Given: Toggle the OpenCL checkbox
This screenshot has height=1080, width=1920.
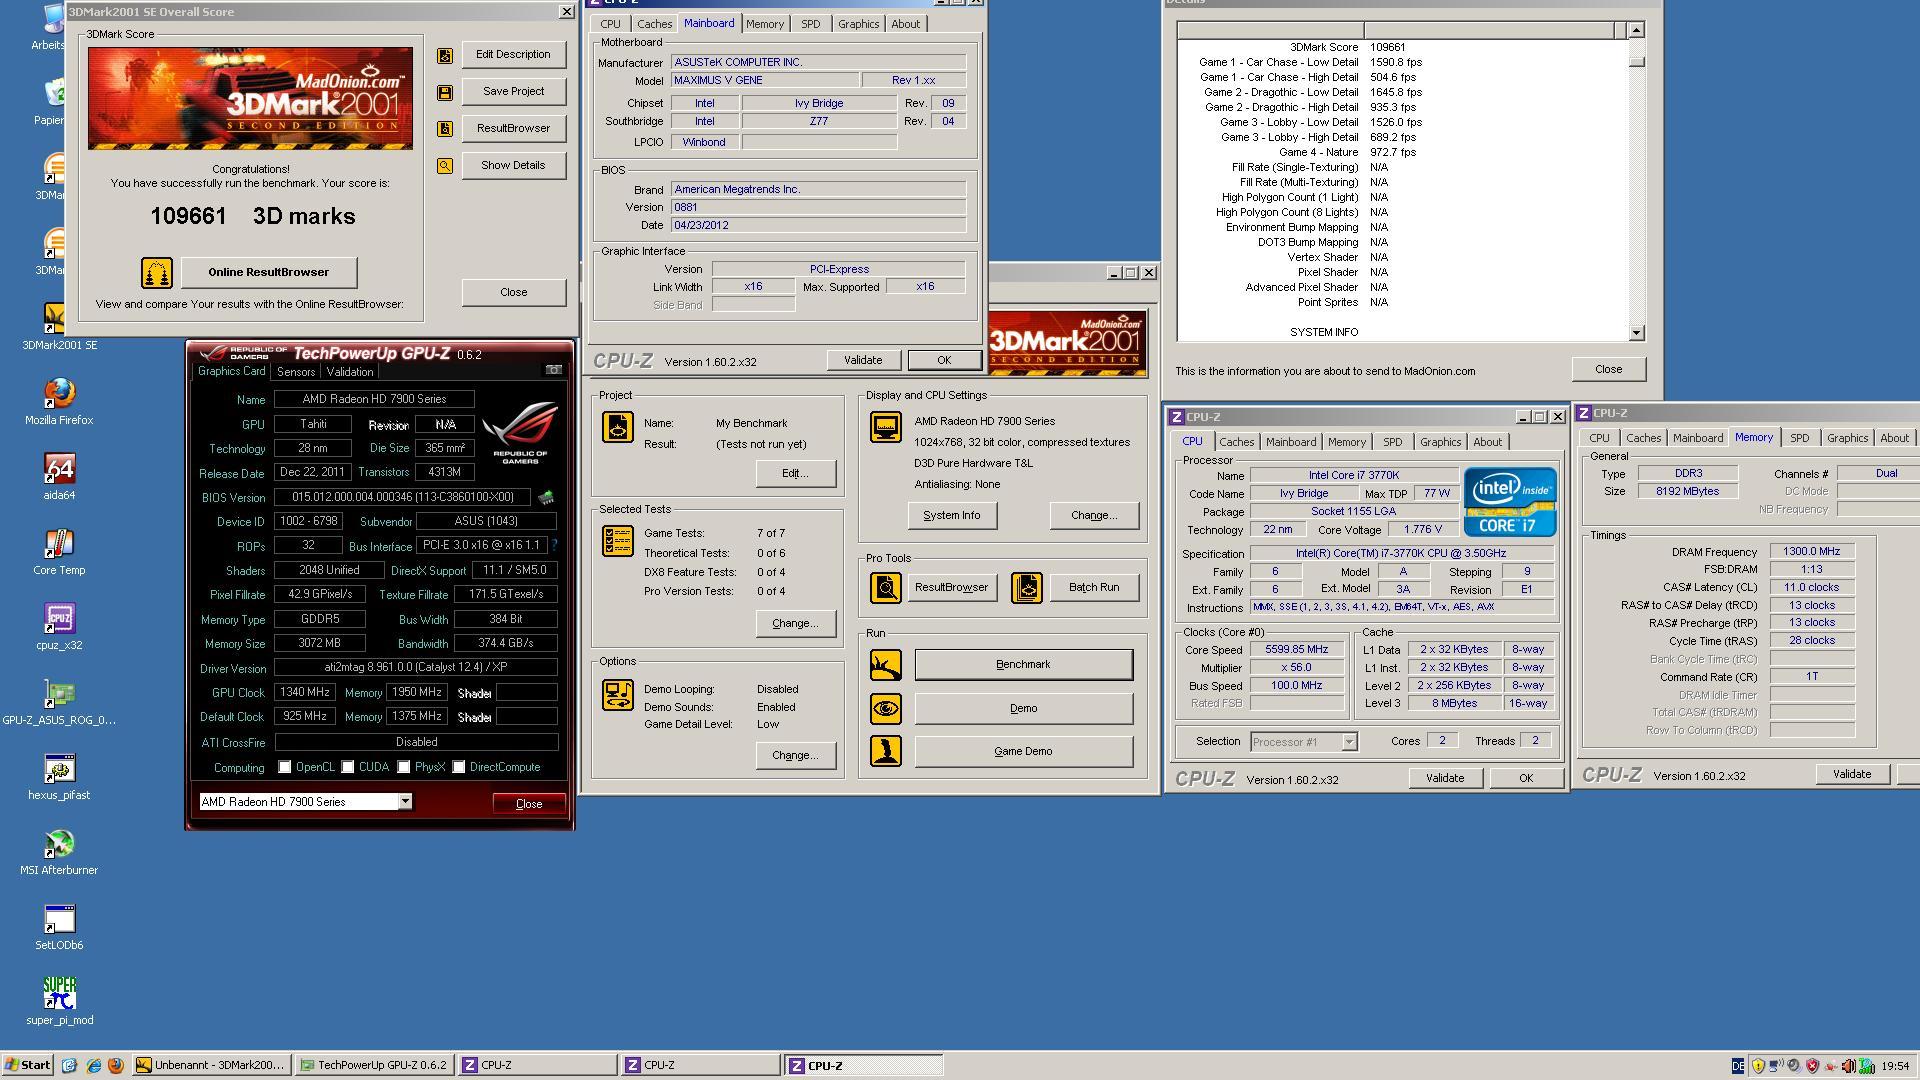Looking at the screenshot, I should tap(285, 767).
